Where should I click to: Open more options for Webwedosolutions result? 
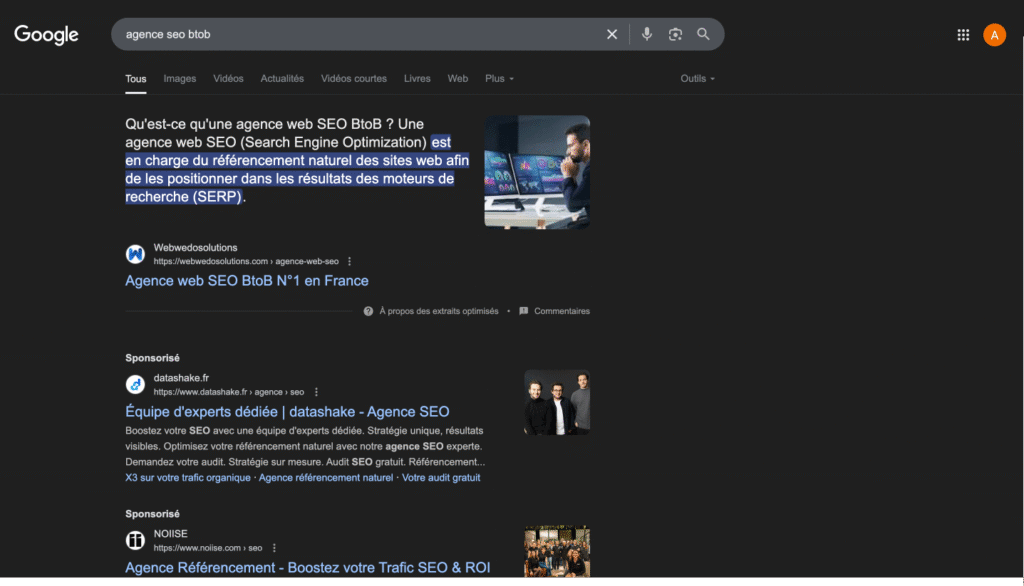(349, 261)
